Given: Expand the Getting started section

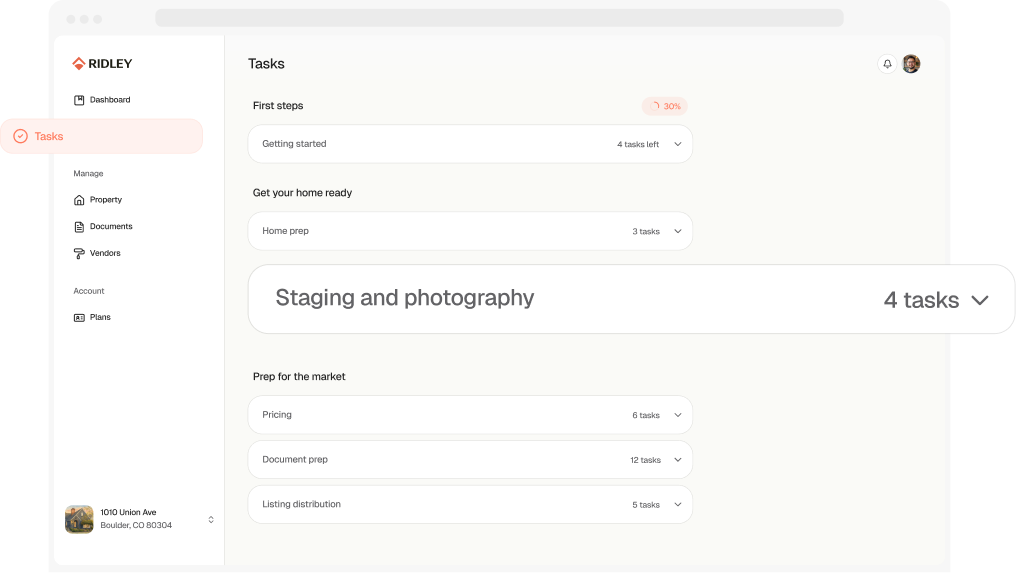Looking at the screenshot, I should click(677, 144).
